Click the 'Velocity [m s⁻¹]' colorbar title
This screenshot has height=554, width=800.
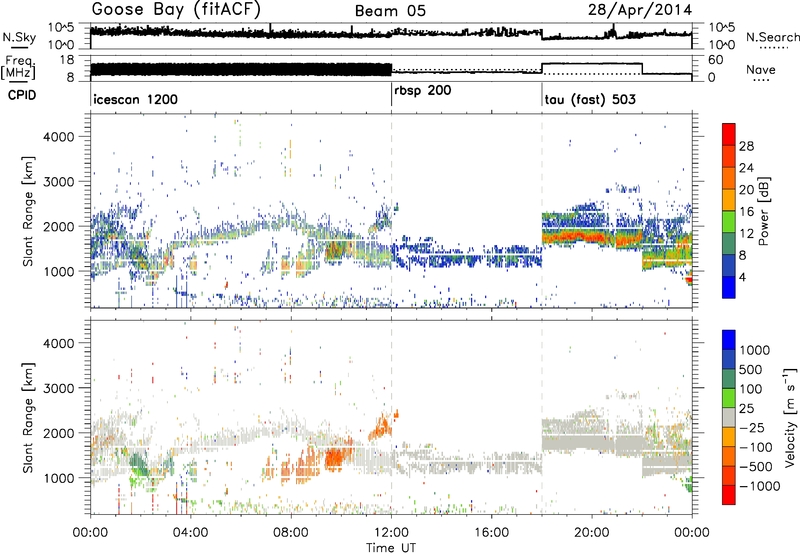(789, 417)
